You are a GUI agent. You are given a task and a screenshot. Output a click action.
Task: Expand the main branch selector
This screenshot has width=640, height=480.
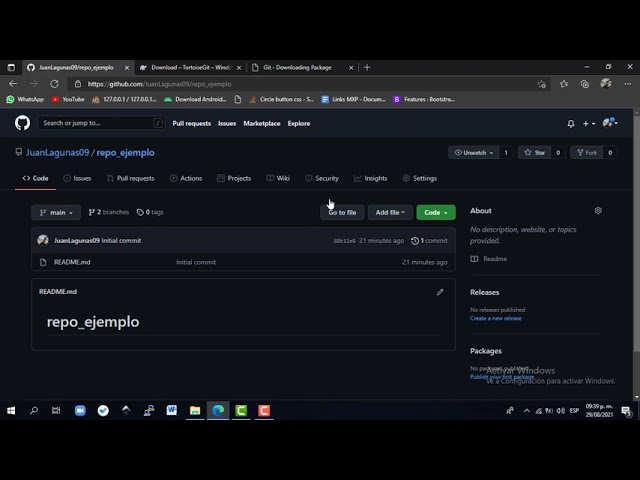tap(56, 212)
